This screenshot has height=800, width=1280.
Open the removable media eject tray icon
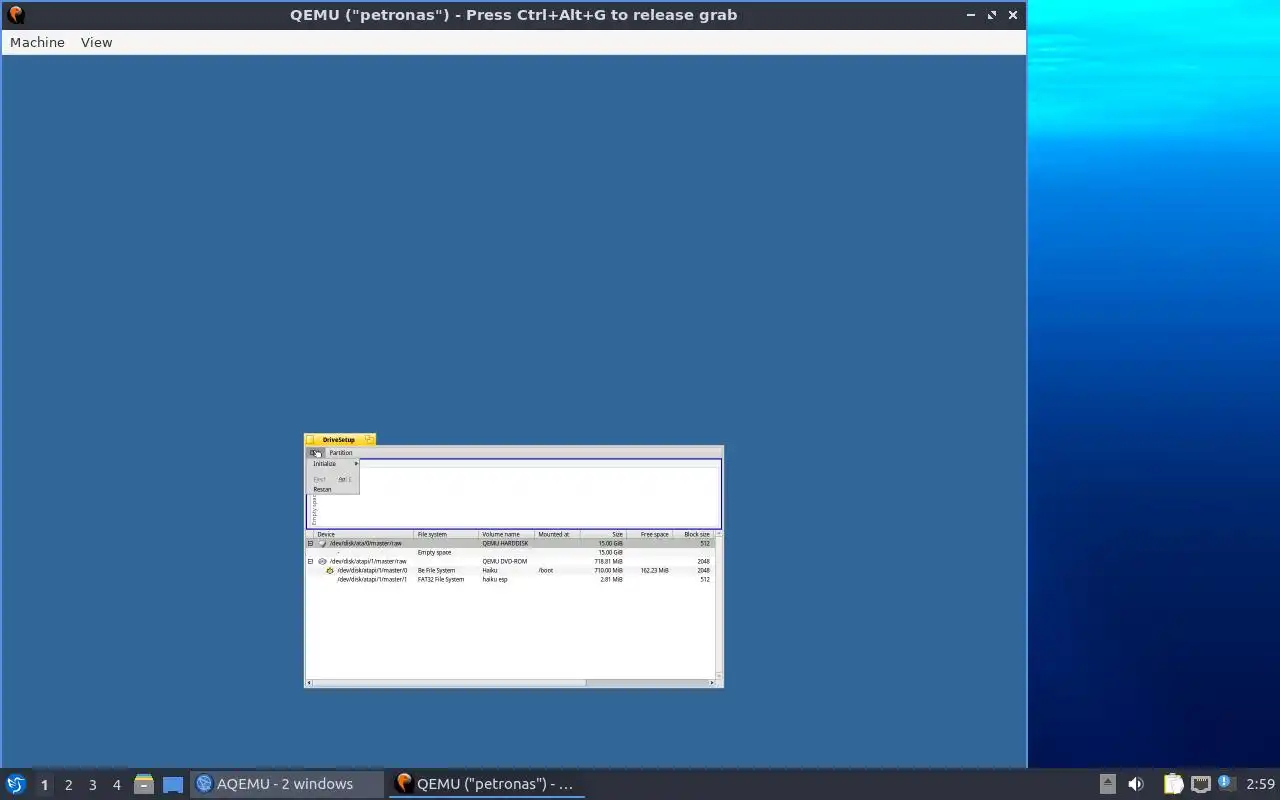click(1107, 784)
